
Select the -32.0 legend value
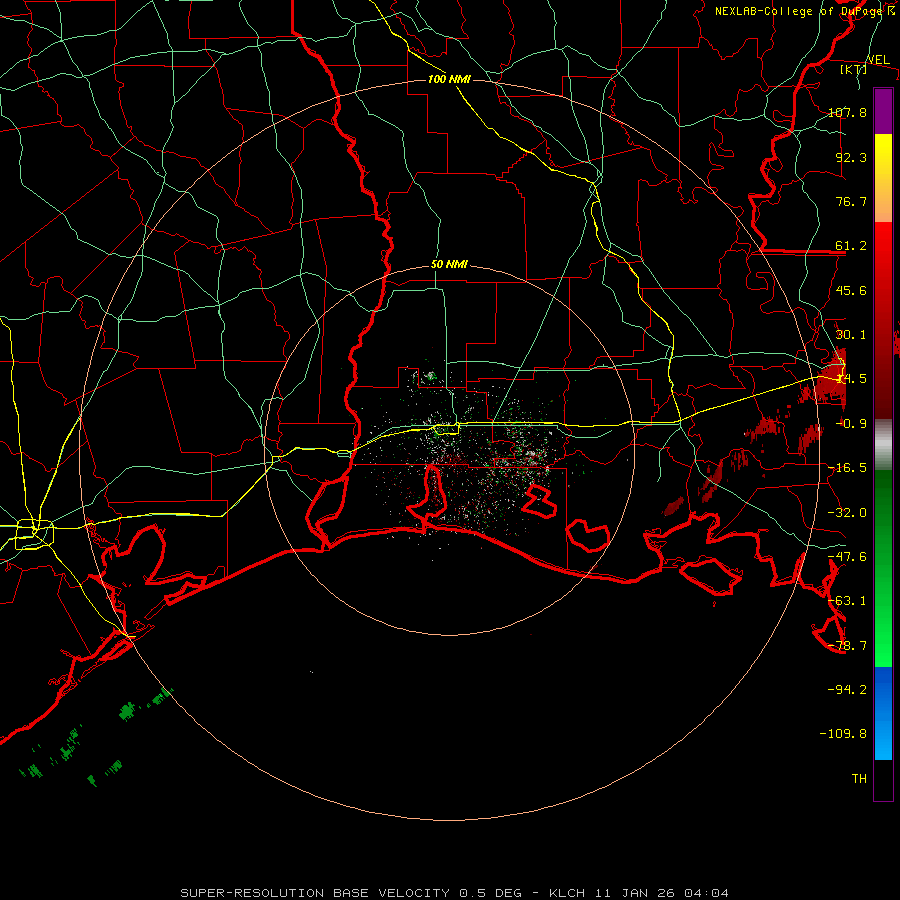847,513
